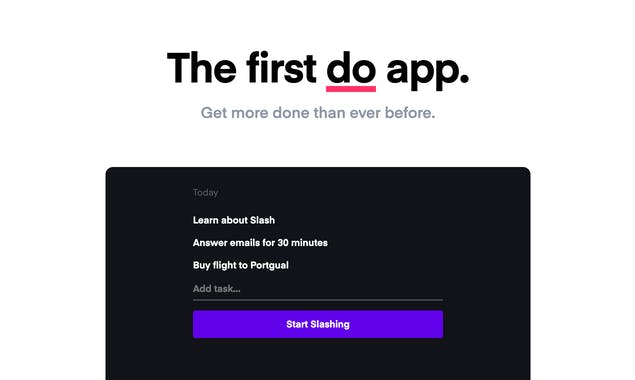Click the word Buy in the flight task
The width and height of the screenshot is (635, 380).
201,265
